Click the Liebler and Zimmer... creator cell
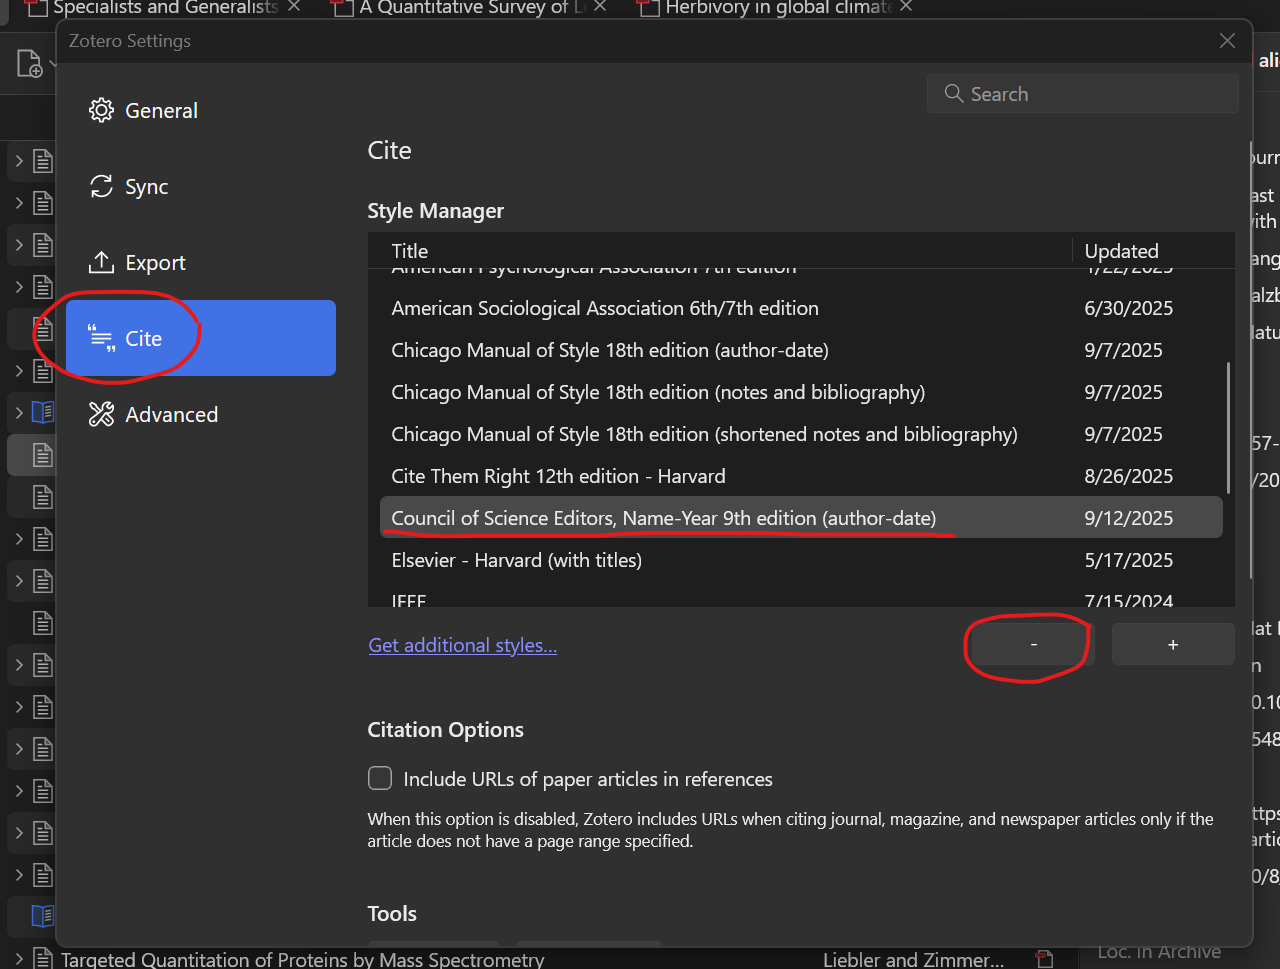This screenshot has height=969, width=1280. coord(913,959)
